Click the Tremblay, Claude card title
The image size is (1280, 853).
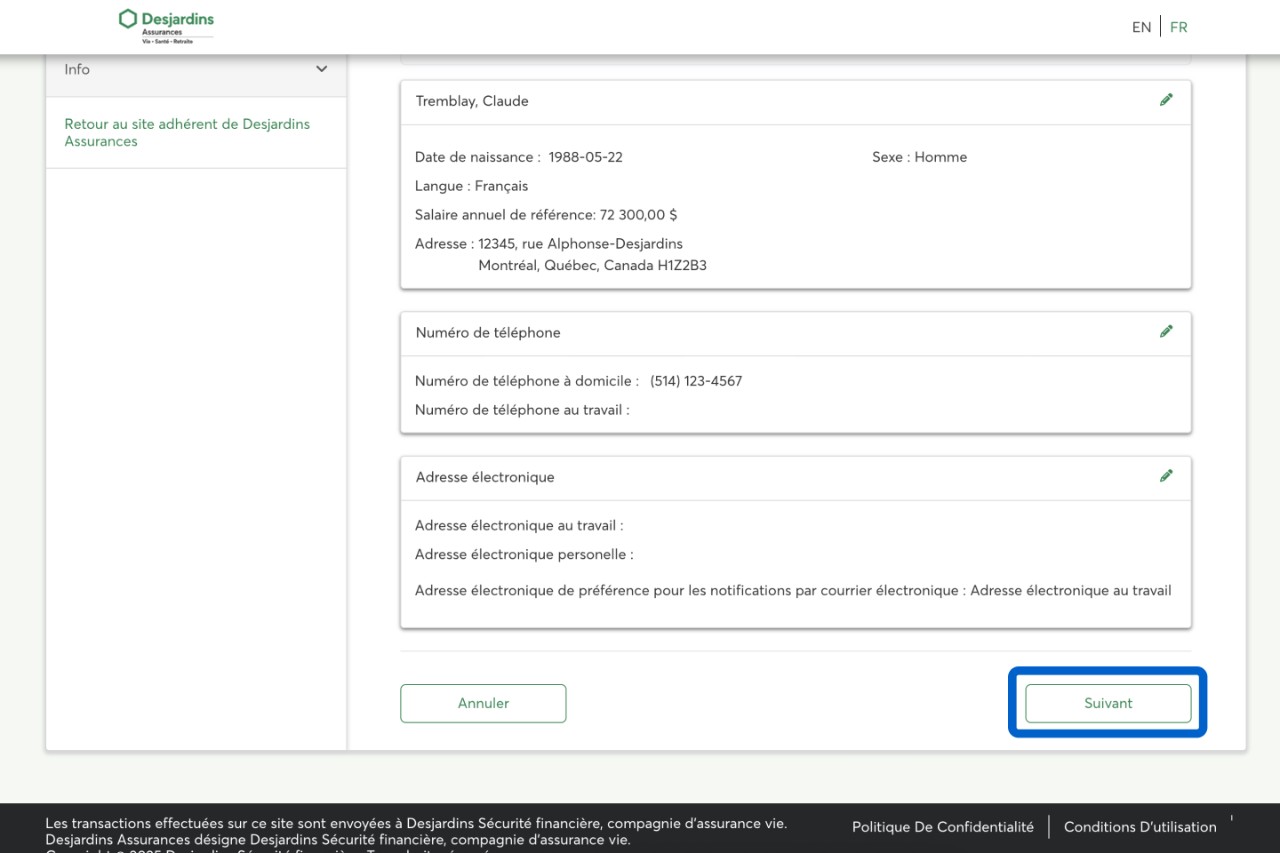click(x=472, y=101)
